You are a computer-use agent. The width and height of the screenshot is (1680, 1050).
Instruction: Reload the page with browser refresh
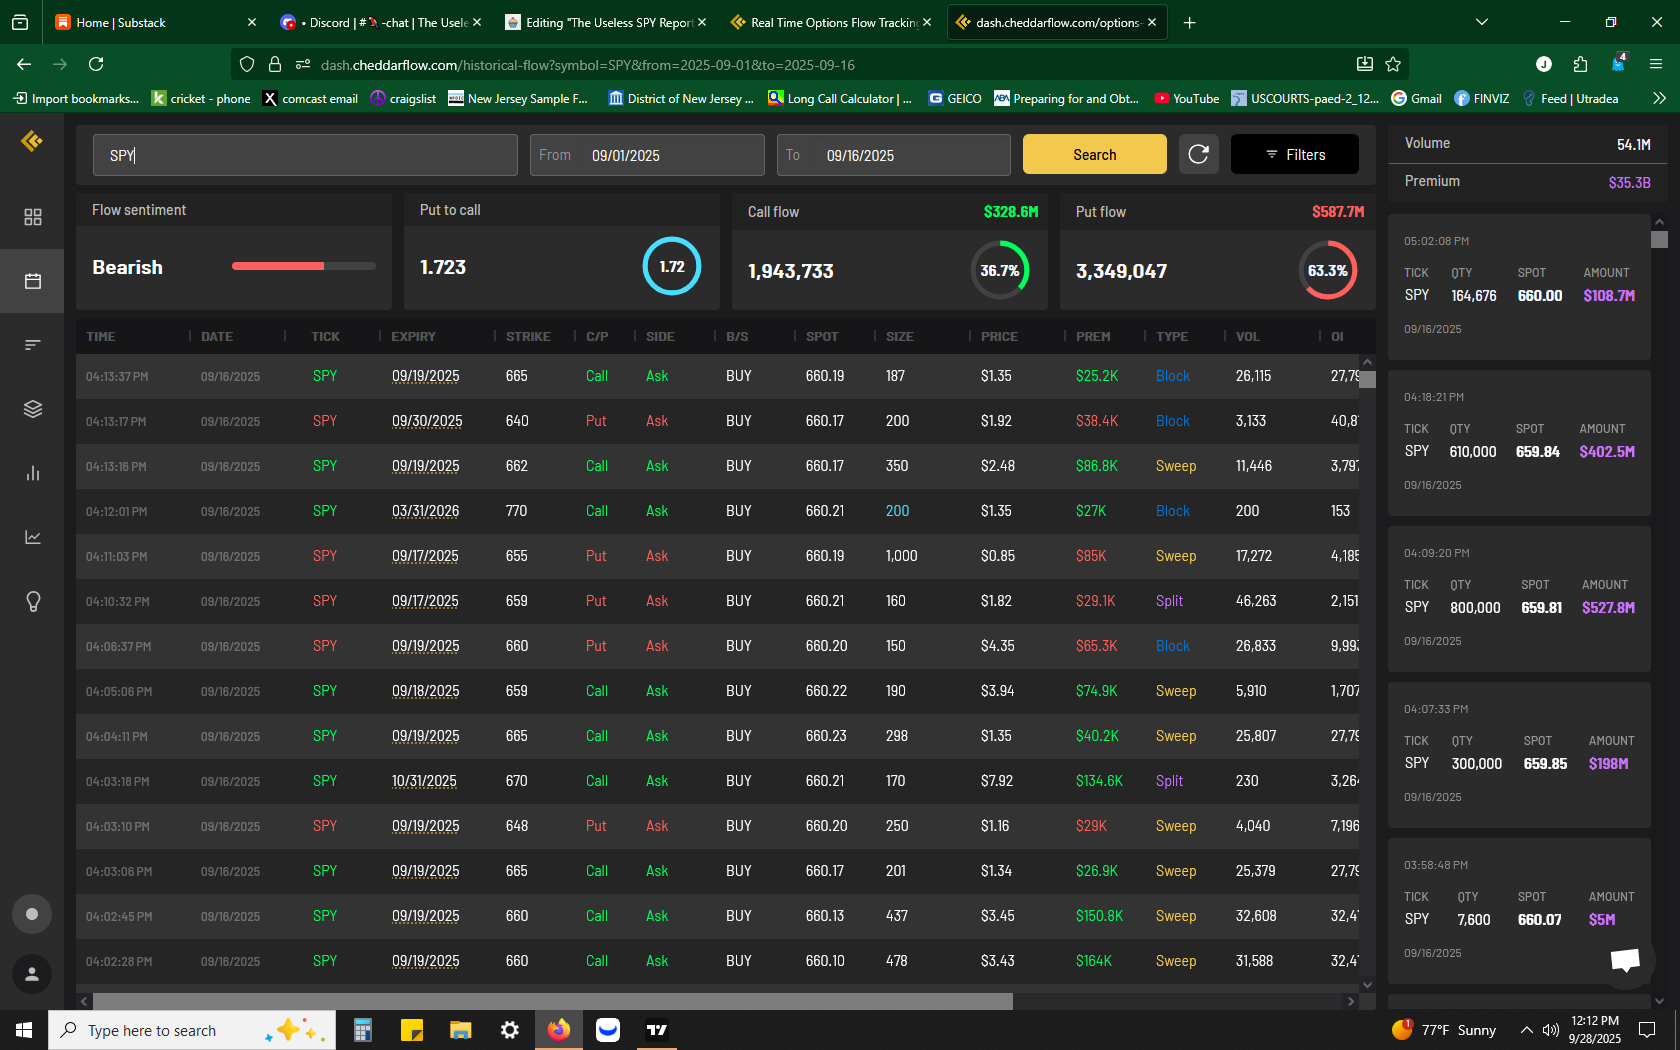(x=96, y=64)
